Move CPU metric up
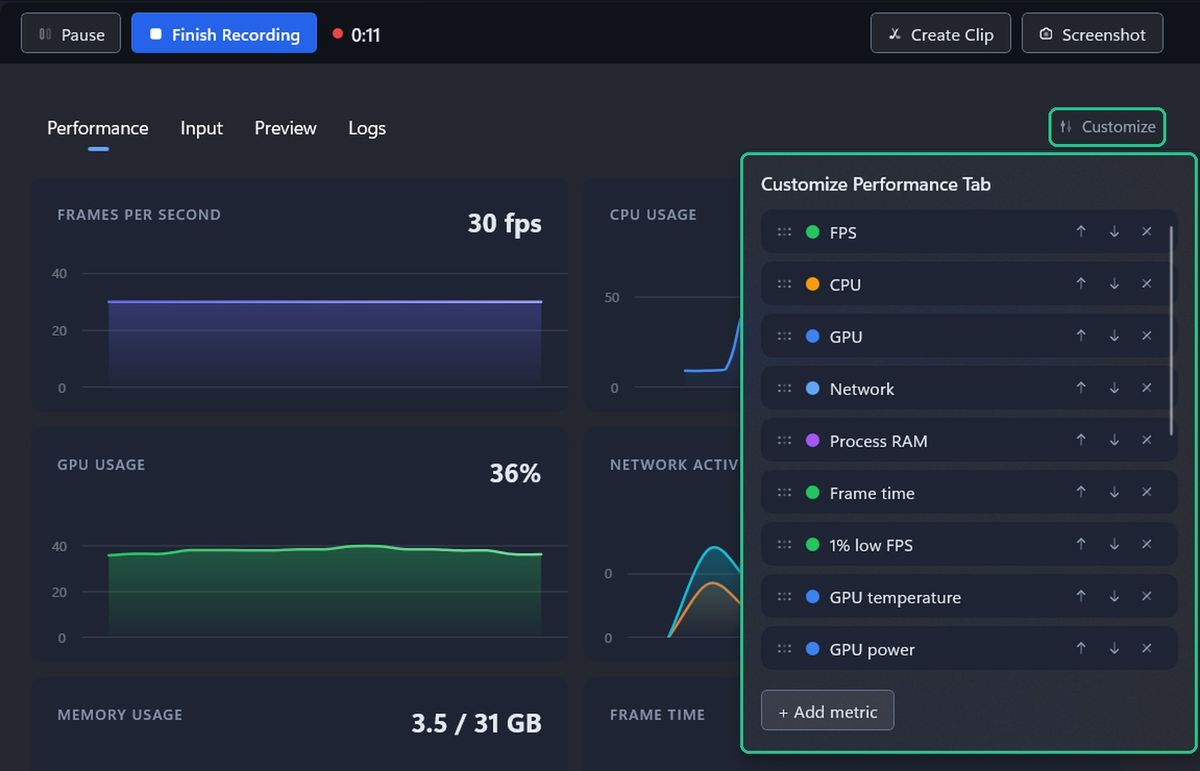Image resolution: width=1200 pixels, height=771 pixels. 1081,284
